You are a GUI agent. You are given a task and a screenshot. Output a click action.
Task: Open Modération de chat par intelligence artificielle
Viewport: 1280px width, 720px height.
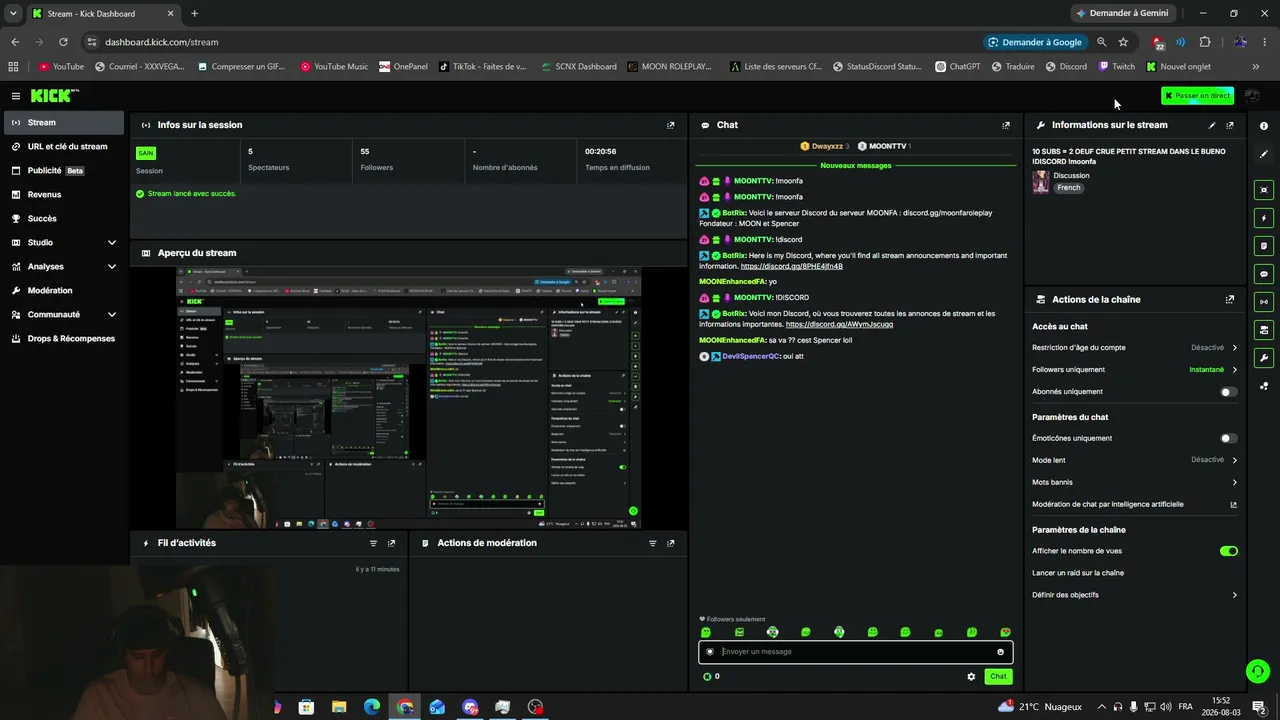click(x=1135, y=504)
